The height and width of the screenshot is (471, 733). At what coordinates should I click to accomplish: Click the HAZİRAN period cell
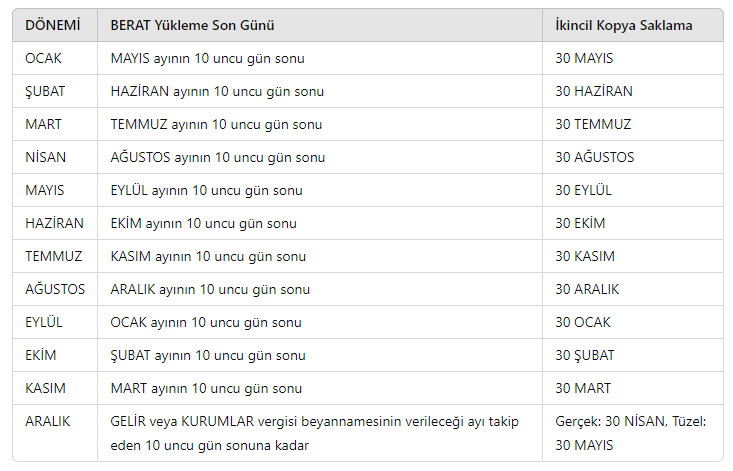(55, 223)
